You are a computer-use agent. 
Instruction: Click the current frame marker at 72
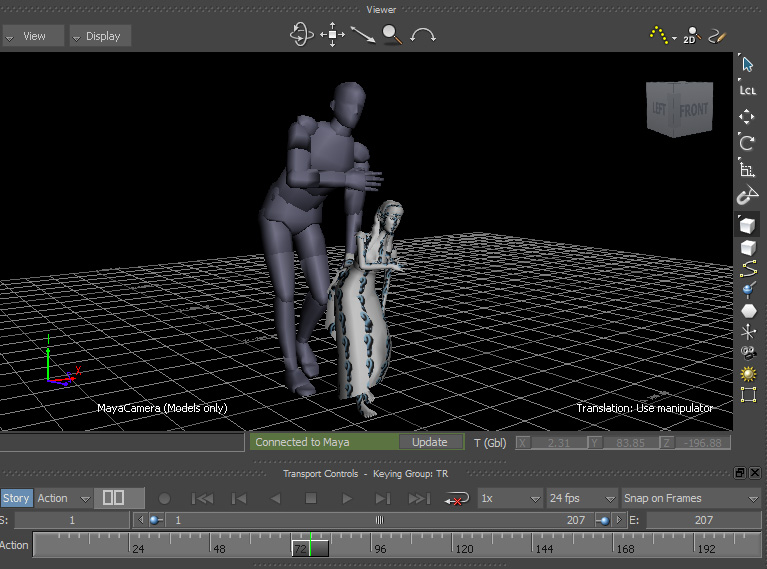[x=310, y=548]
